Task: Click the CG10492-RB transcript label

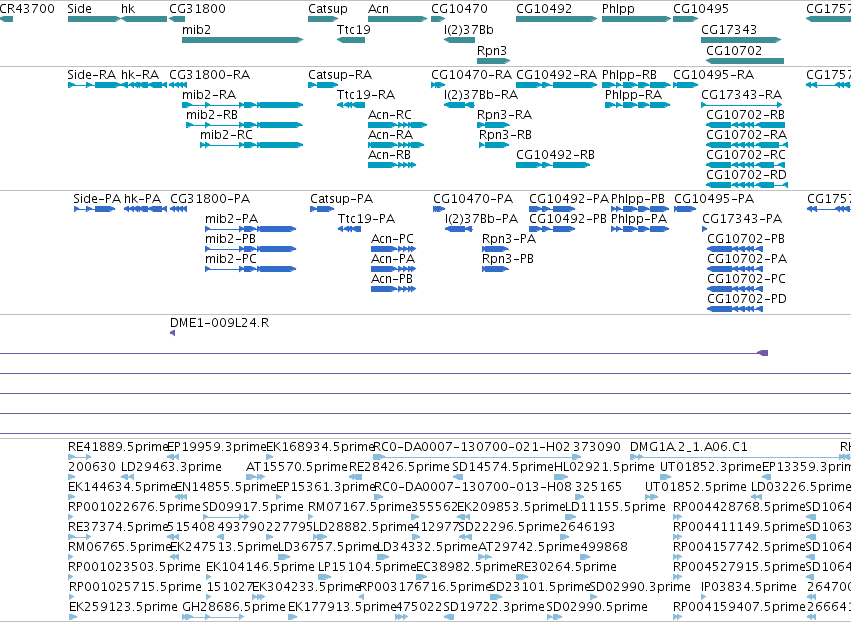Action: coord(555,155)
